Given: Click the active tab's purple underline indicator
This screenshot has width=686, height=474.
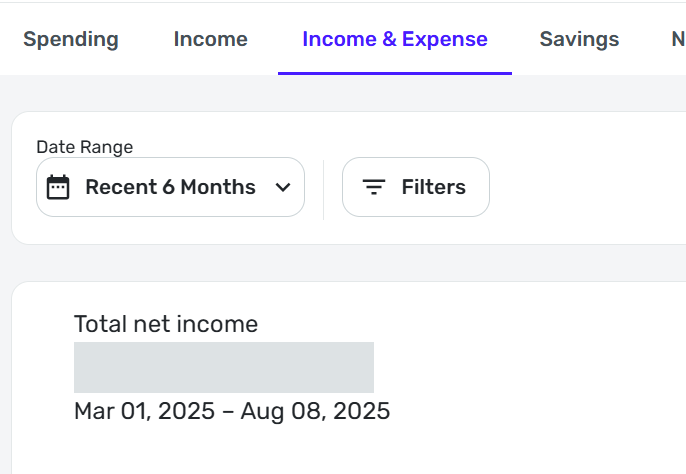Looking at the screenshot, I should point(394,73).
